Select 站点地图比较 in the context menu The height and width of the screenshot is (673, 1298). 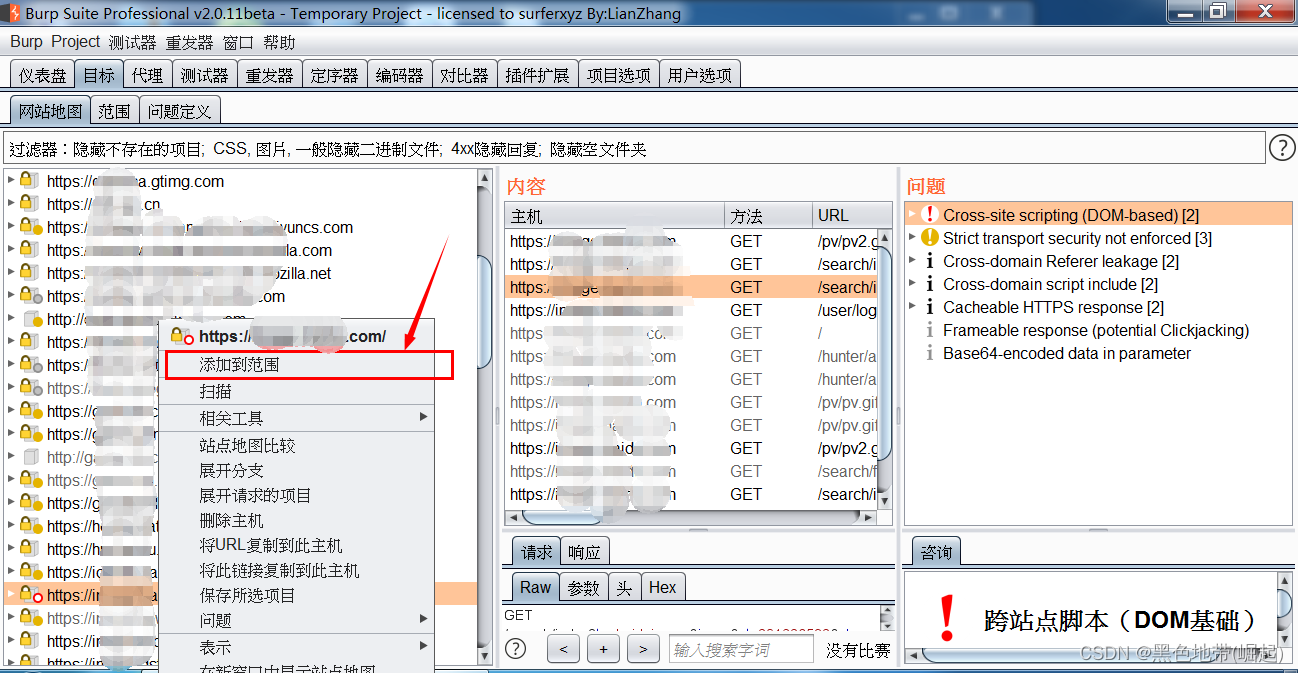click(297, 445)
